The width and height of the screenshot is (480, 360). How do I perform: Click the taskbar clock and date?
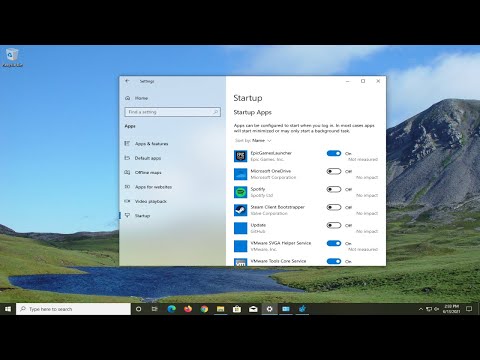pos(451,309)
